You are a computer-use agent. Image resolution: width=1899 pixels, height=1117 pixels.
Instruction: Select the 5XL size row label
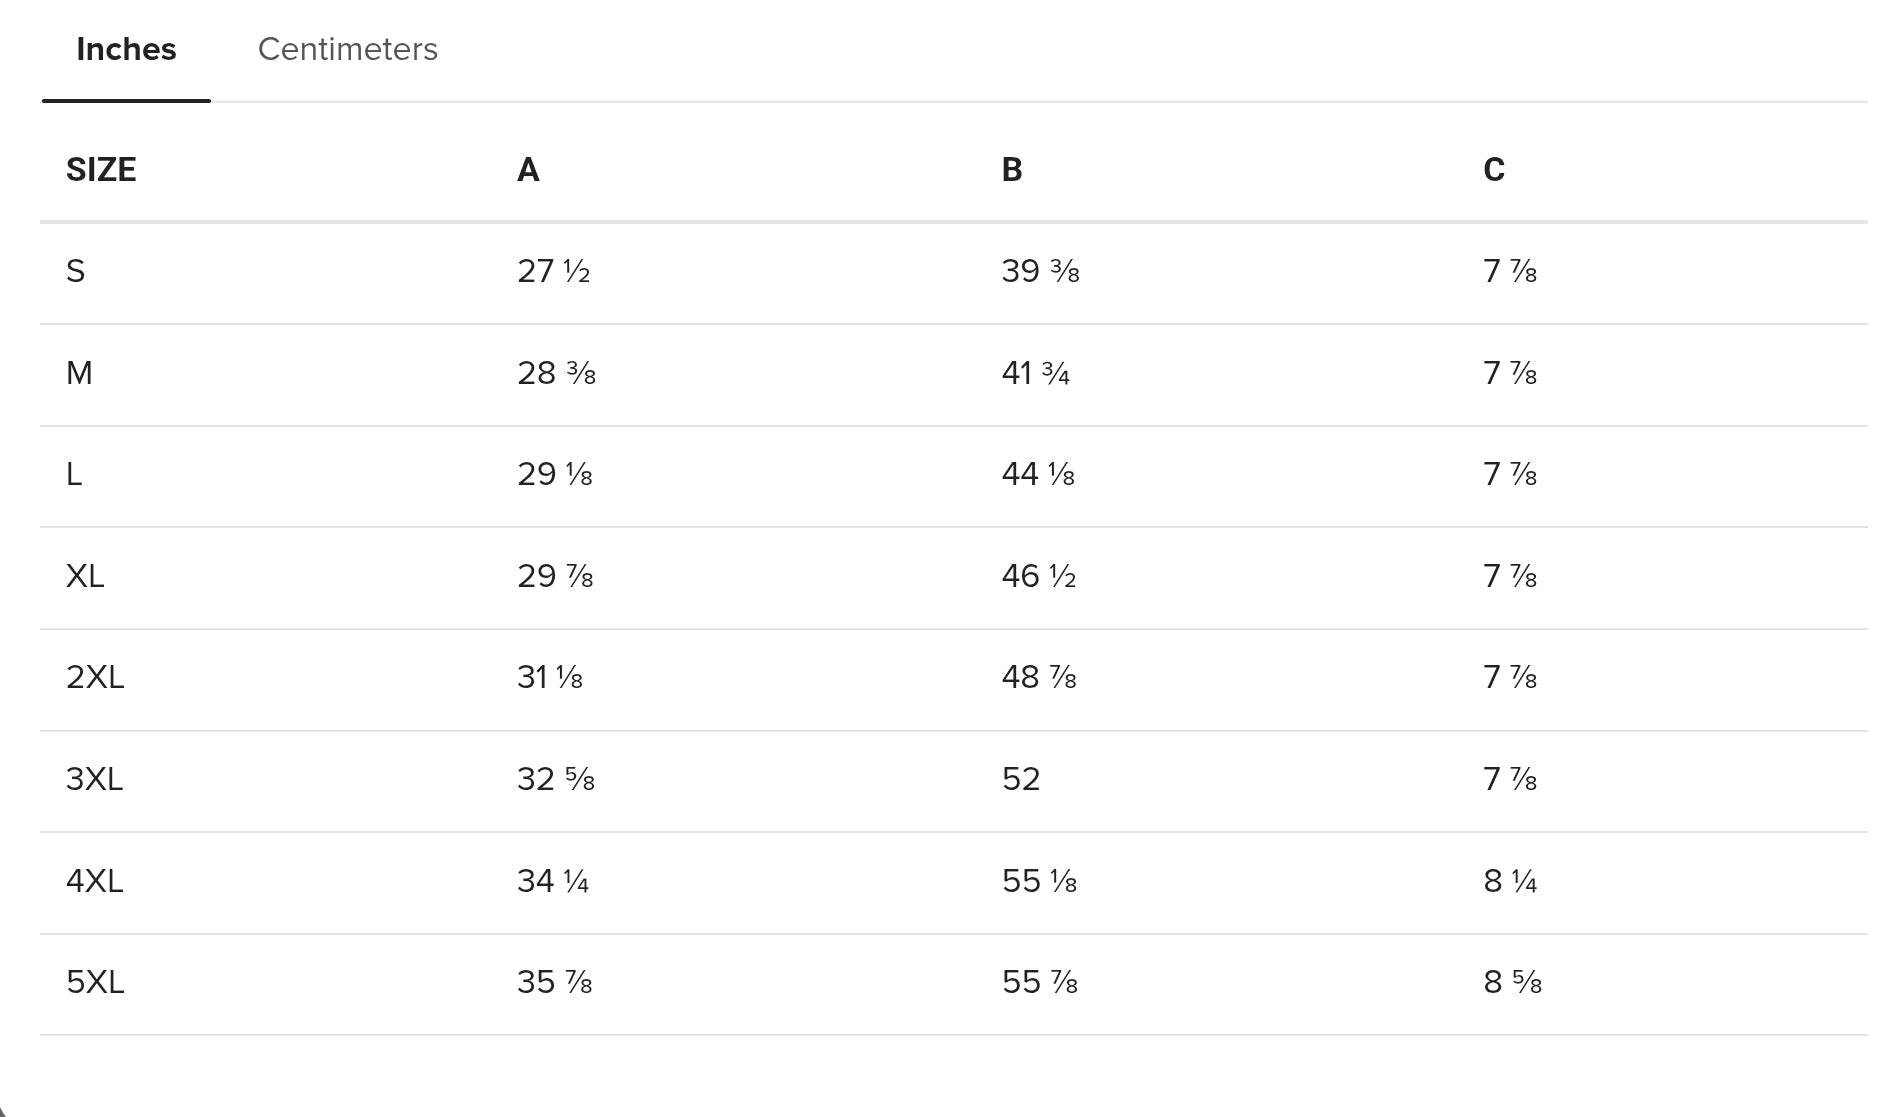[x=95, y=982]
